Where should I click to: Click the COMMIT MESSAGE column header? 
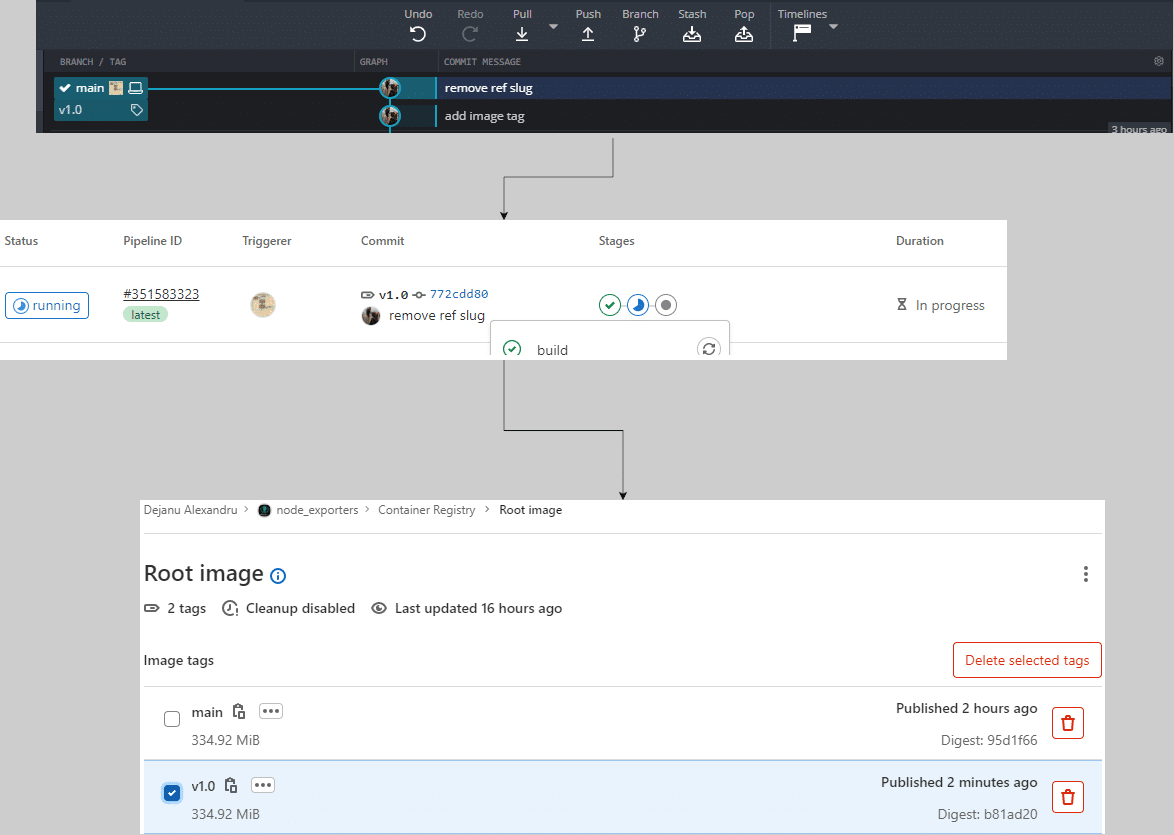click(482, 61)
